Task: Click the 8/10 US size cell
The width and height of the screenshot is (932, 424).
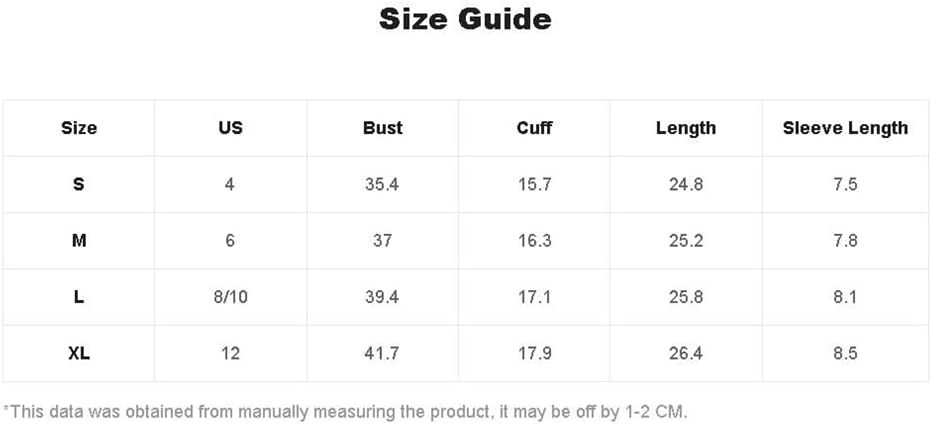Action: tap(230, 297)
